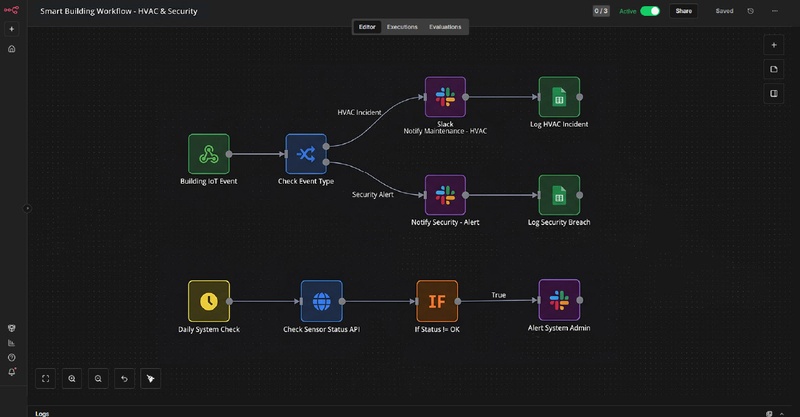Open the three-dot workflow options menu
Screen dimensions: 800x417
pyautogui.click(x=774, y=11)
